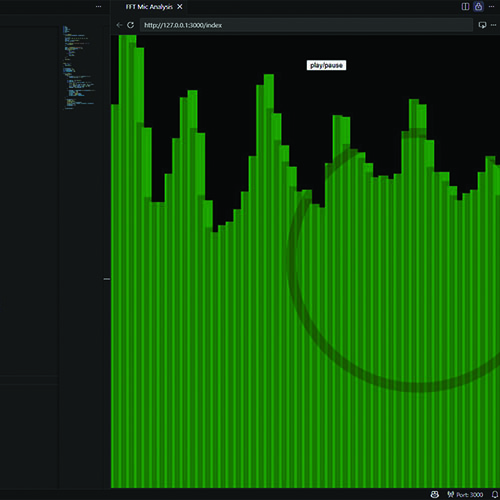This screenshot has width=500, height=500.
Task: Reload the preview page
Action: tap(131, 25)
